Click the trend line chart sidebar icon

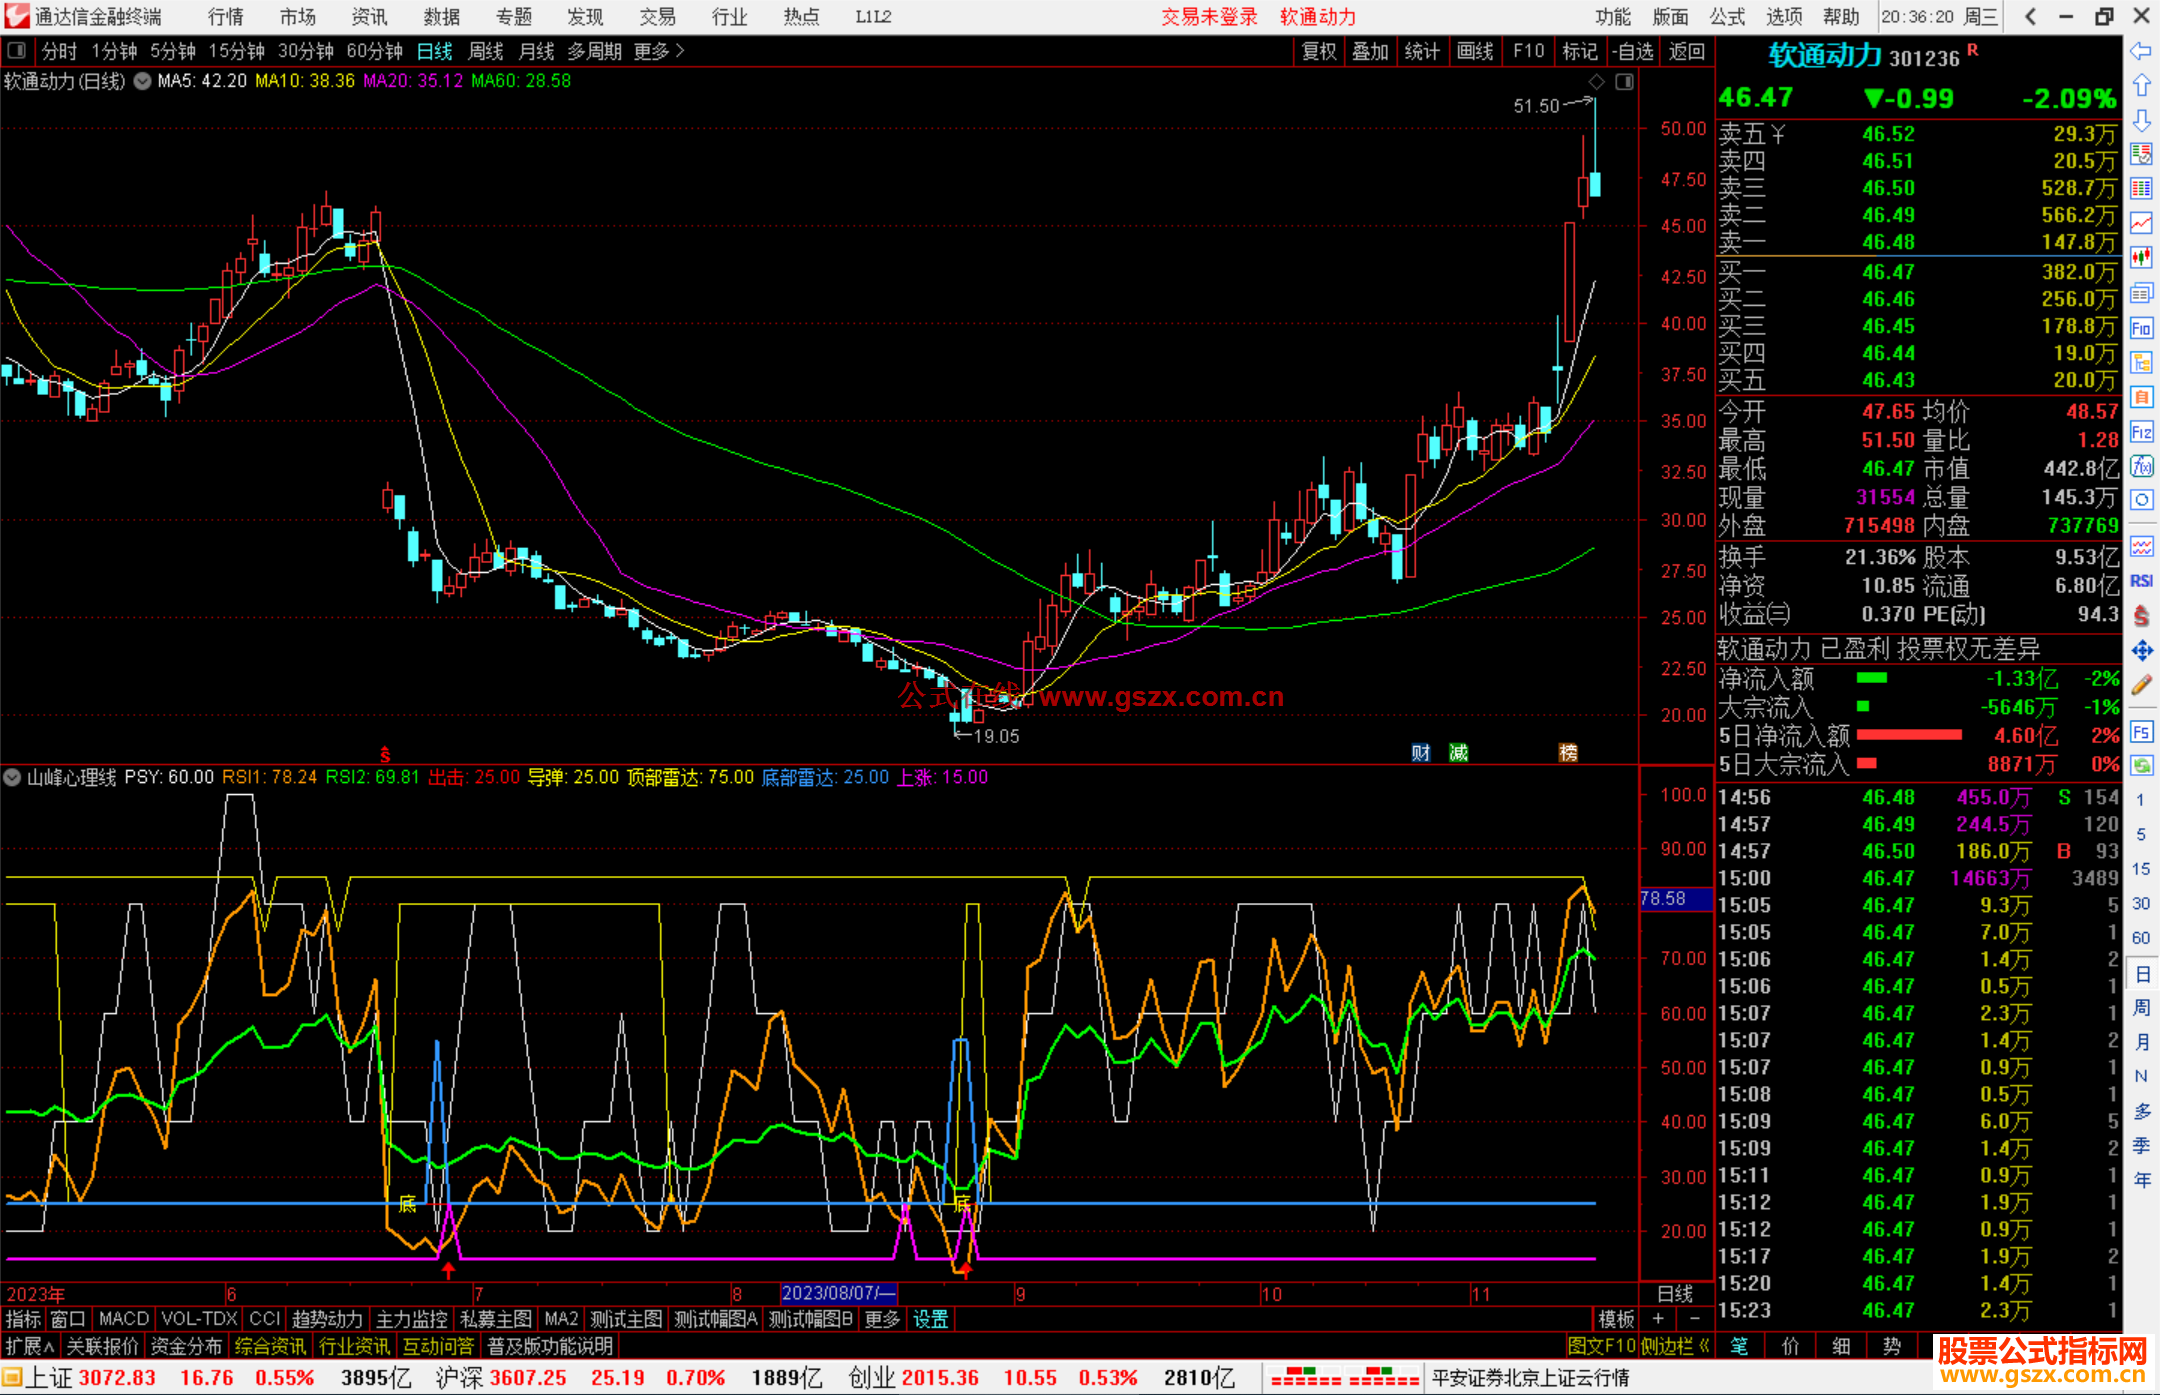tap(2141, 223)
